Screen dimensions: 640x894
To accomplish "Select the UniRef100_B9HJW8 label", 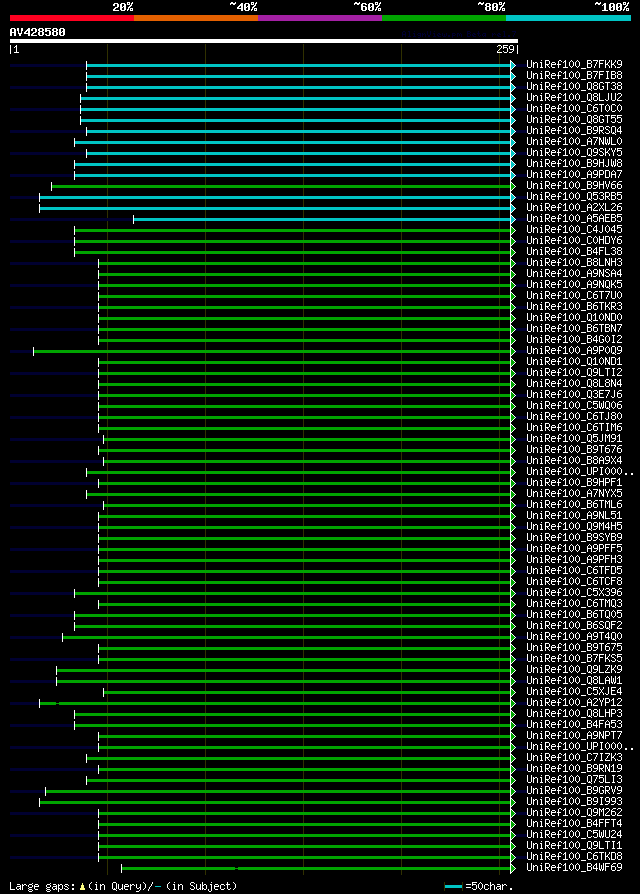I will pos(574,164).
